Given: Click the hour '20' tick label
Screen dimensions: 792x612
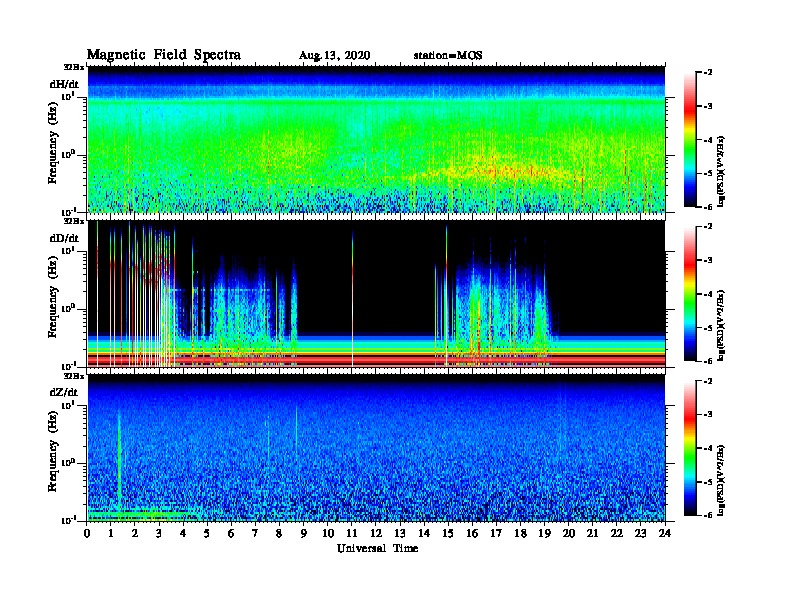Looking at the screenshot, I should pos(569,533).
